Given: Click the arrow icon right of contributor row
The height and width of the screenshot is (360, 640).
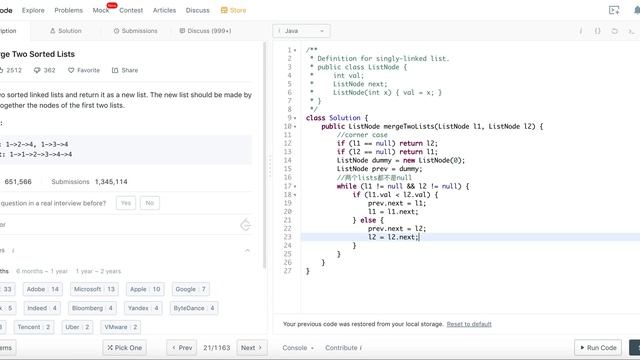Looking at the screenshot, I should (x=245, y=224).
